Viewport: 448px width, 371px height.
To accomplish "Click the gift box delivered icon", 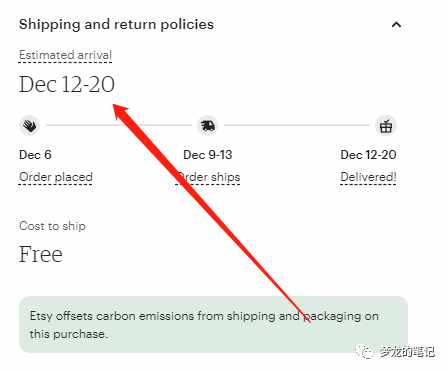I will pos(386,126).
